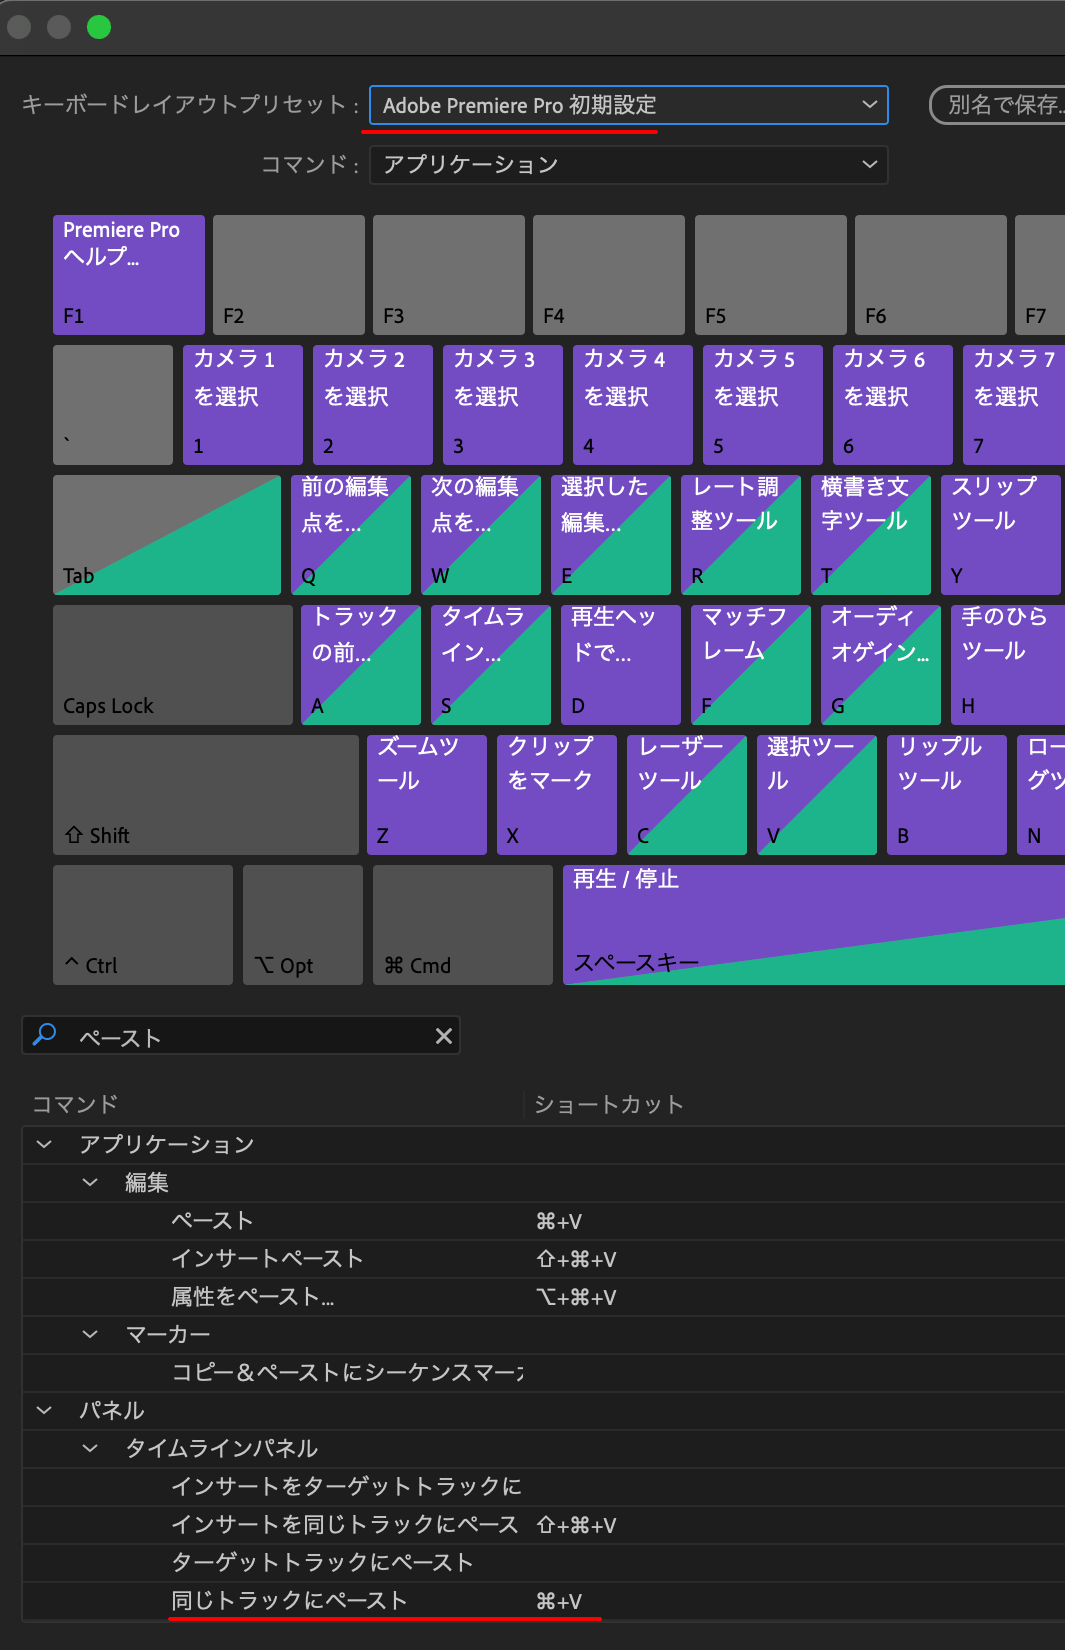Click the X key クリップをマーク
This screenshot has height=1650, width=1065.
click(x=557, y=795)
